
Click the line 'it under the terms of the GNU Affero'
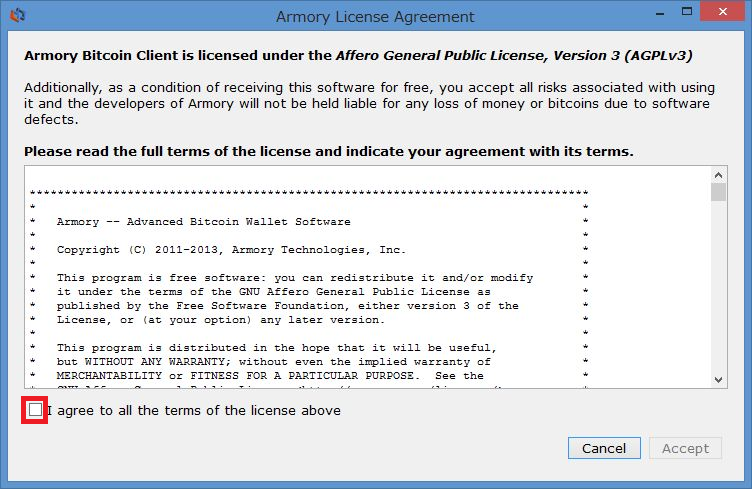[x=273, y=291]
